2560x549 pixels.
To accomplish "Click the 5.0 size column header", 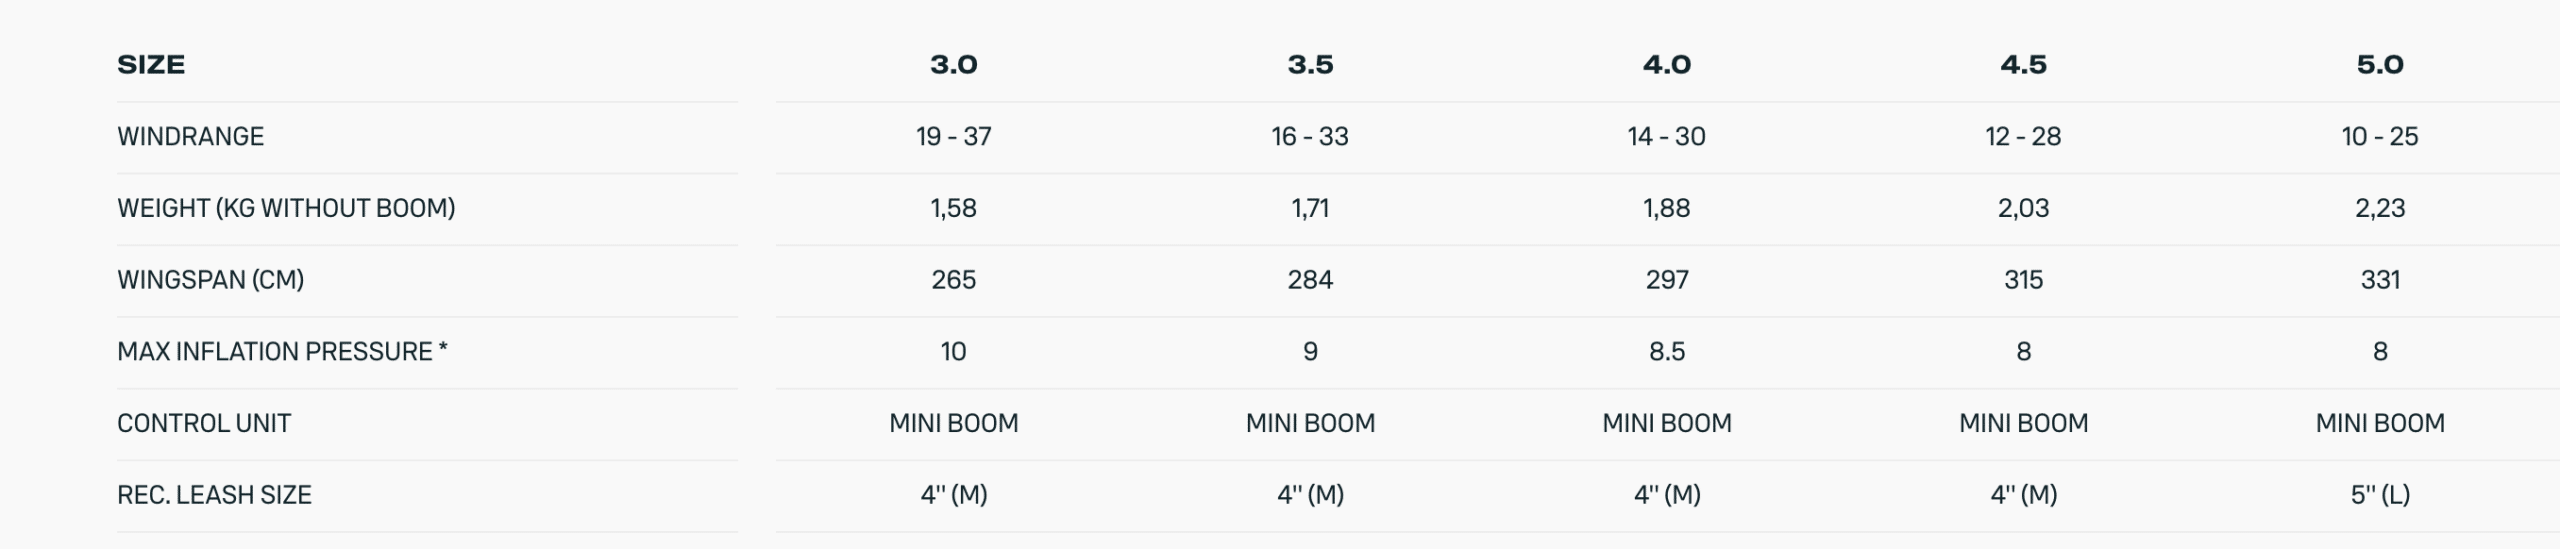I will (x=2379, y=65).
